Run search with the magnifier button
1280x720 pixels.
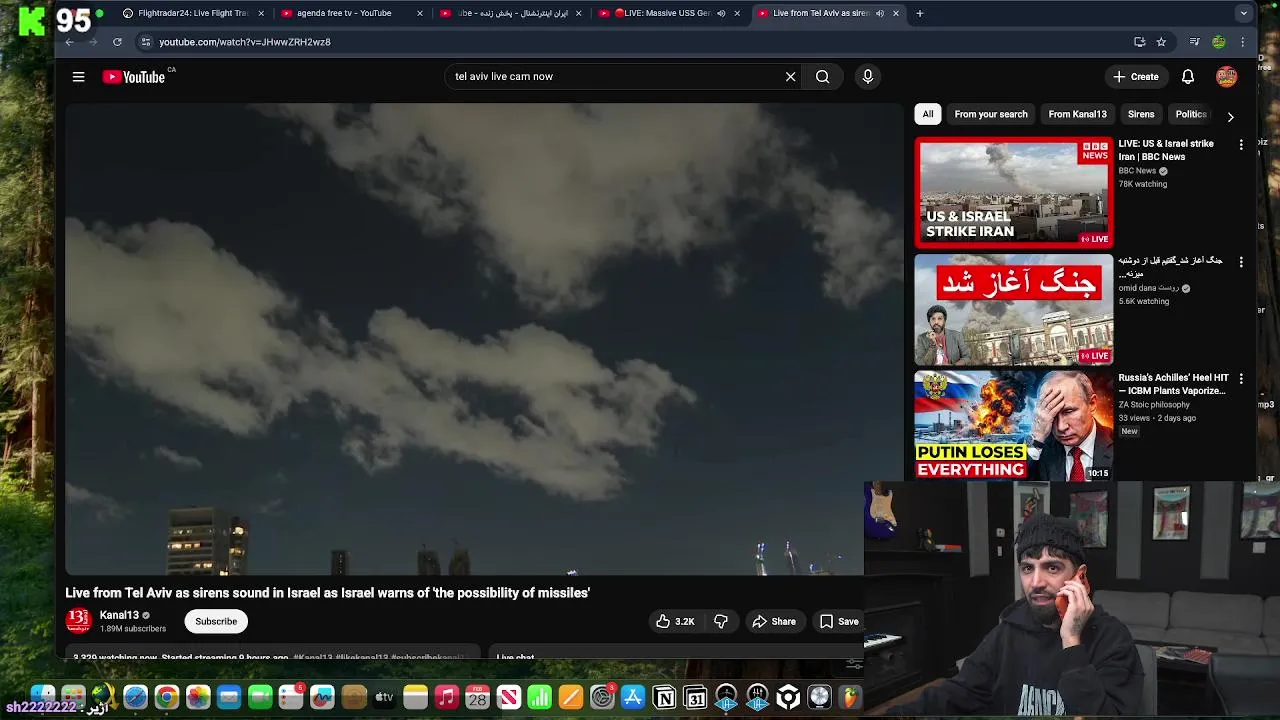pyautogui.click(x=822, y=77)
